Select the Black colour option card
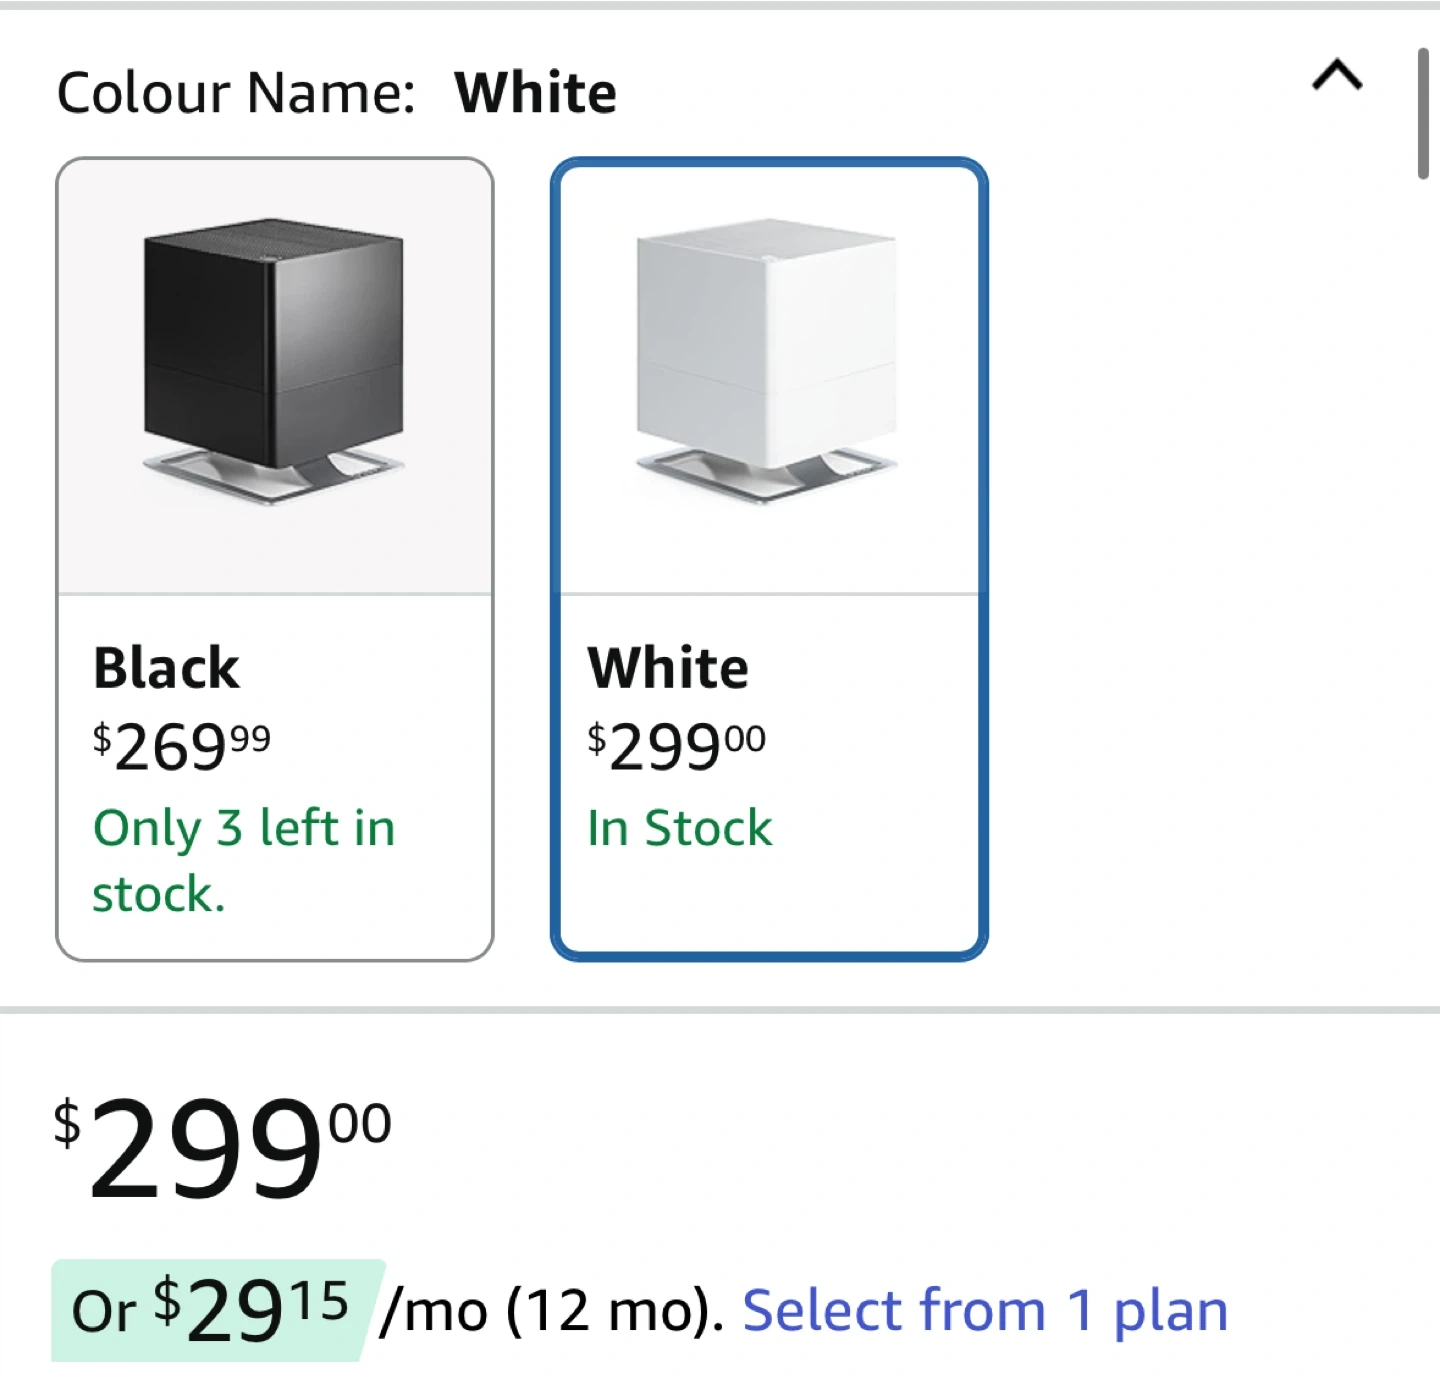The image size is (1440, 1377). 275,559
